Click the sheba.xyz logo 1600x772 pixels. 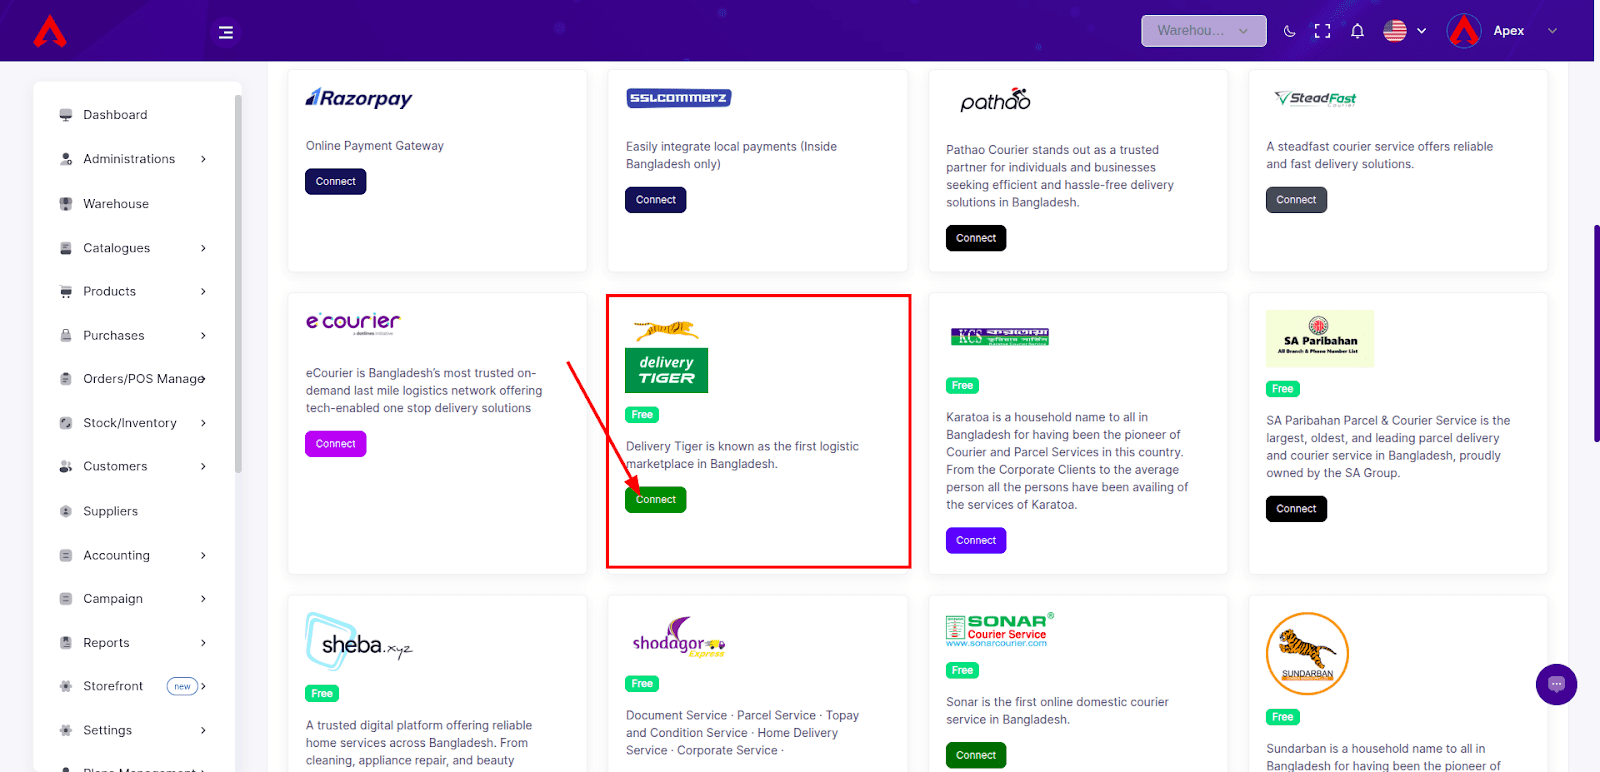click(359, 642)
